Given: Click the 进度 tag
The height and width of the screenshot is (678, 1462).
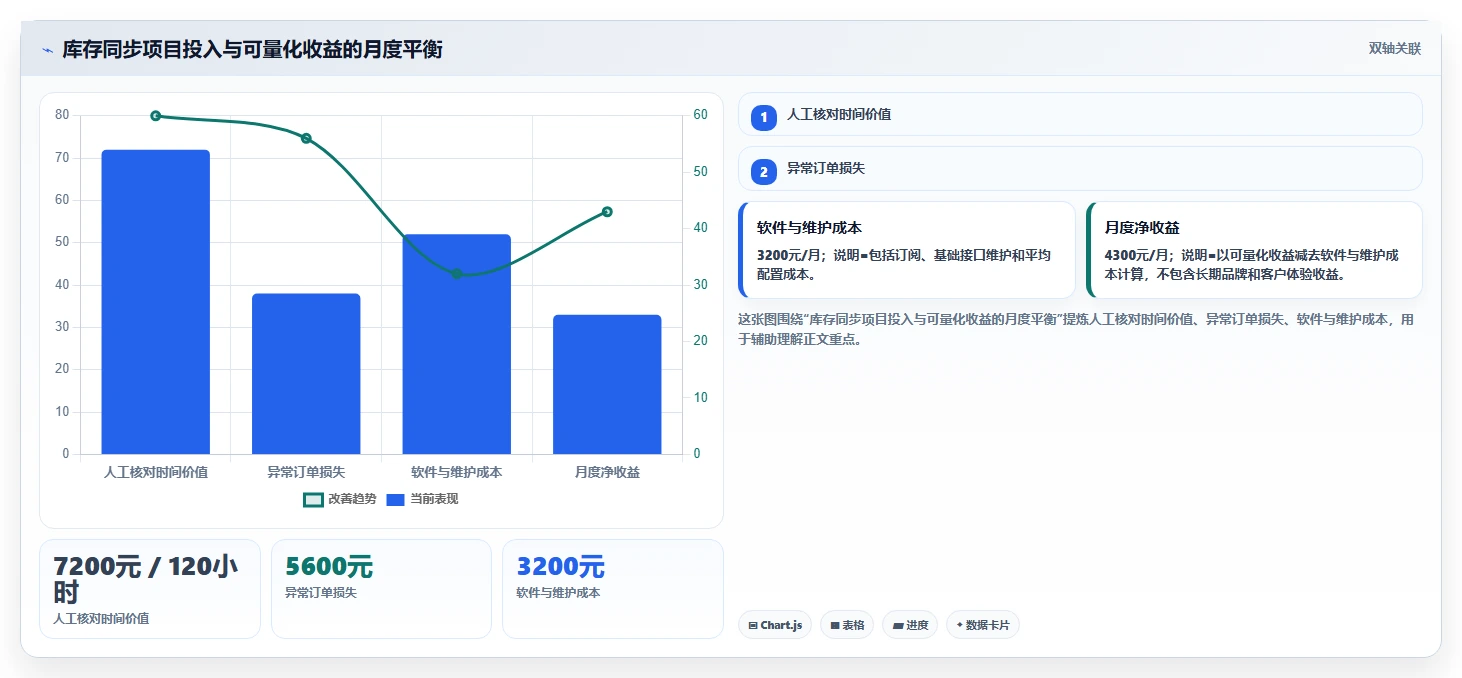Looking at the screenshot, I should point(910,625).
